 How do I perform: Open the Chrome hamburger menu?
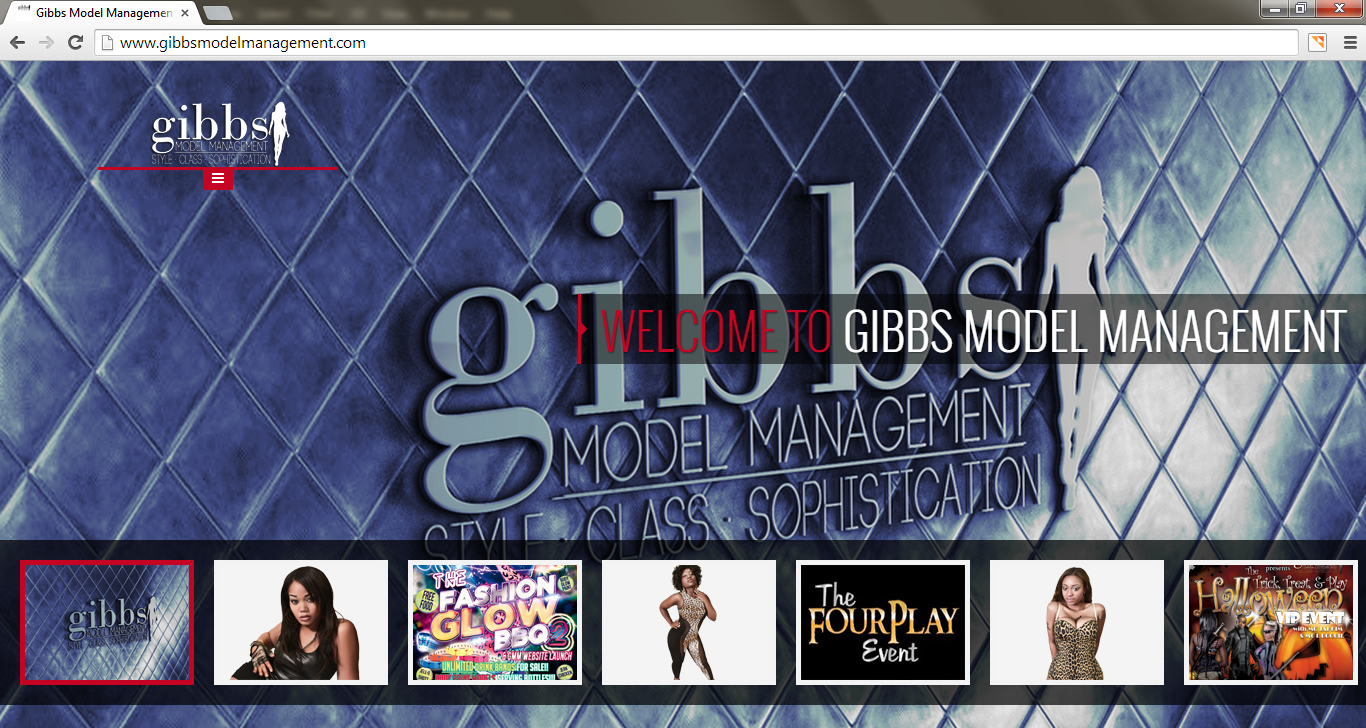tap(1349, 42)
